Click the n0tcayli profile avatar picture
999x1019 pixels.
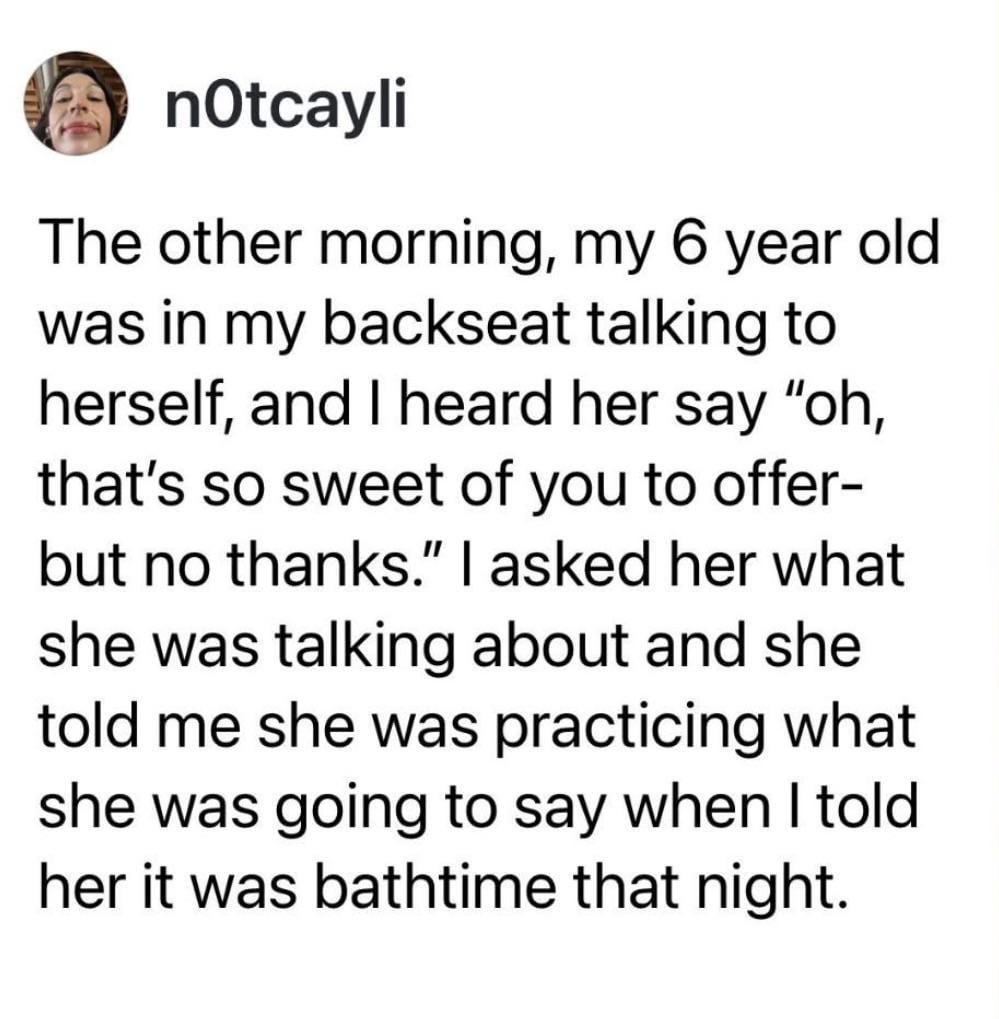(82, 104)
